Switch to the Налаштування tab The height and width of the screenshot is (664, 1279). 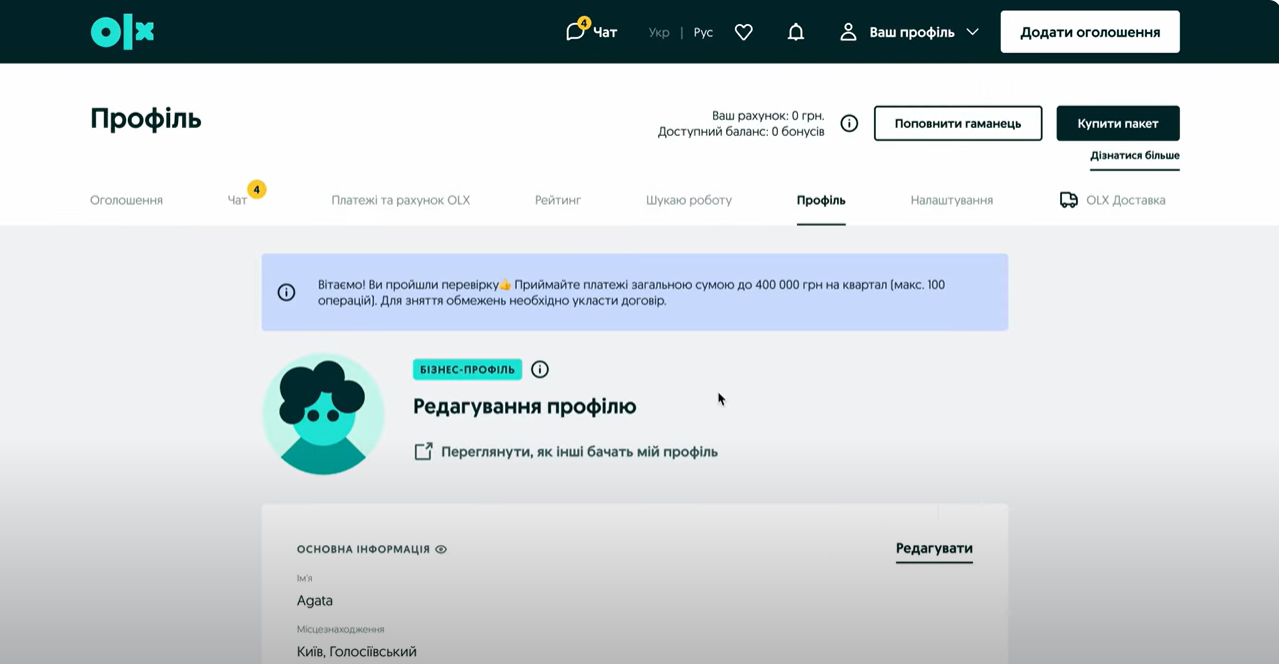coord(951,200)
